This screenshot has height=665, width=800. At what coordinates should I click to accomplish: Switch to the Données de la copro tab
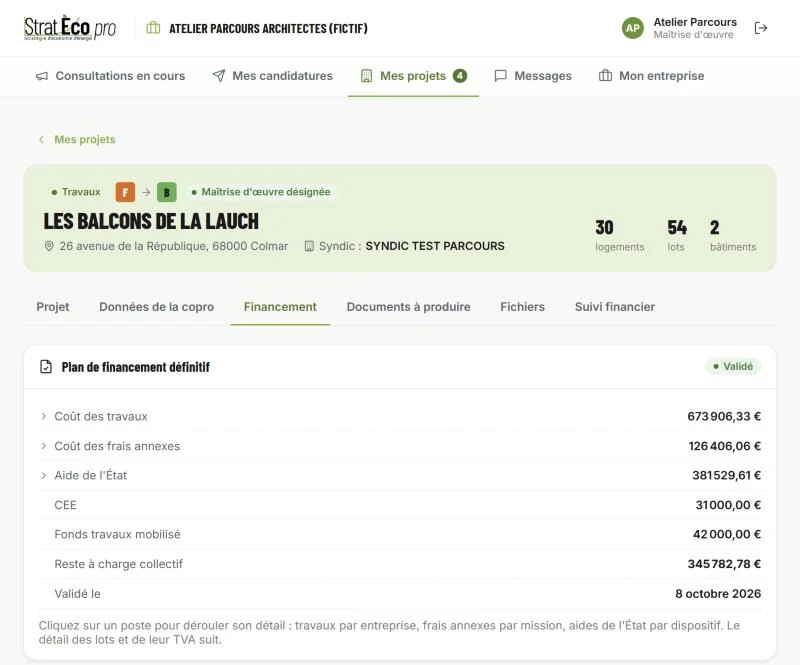coord(157,307)
